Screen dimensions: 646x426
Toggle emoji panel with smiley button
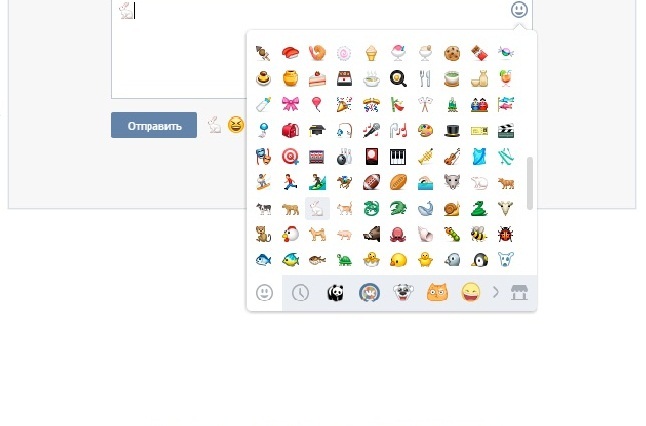tap(519, 9)
